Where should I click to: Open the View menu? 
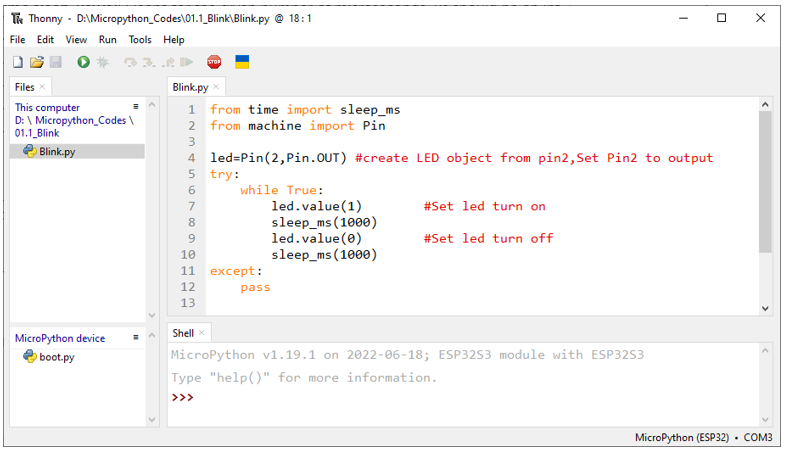point(76,40)
